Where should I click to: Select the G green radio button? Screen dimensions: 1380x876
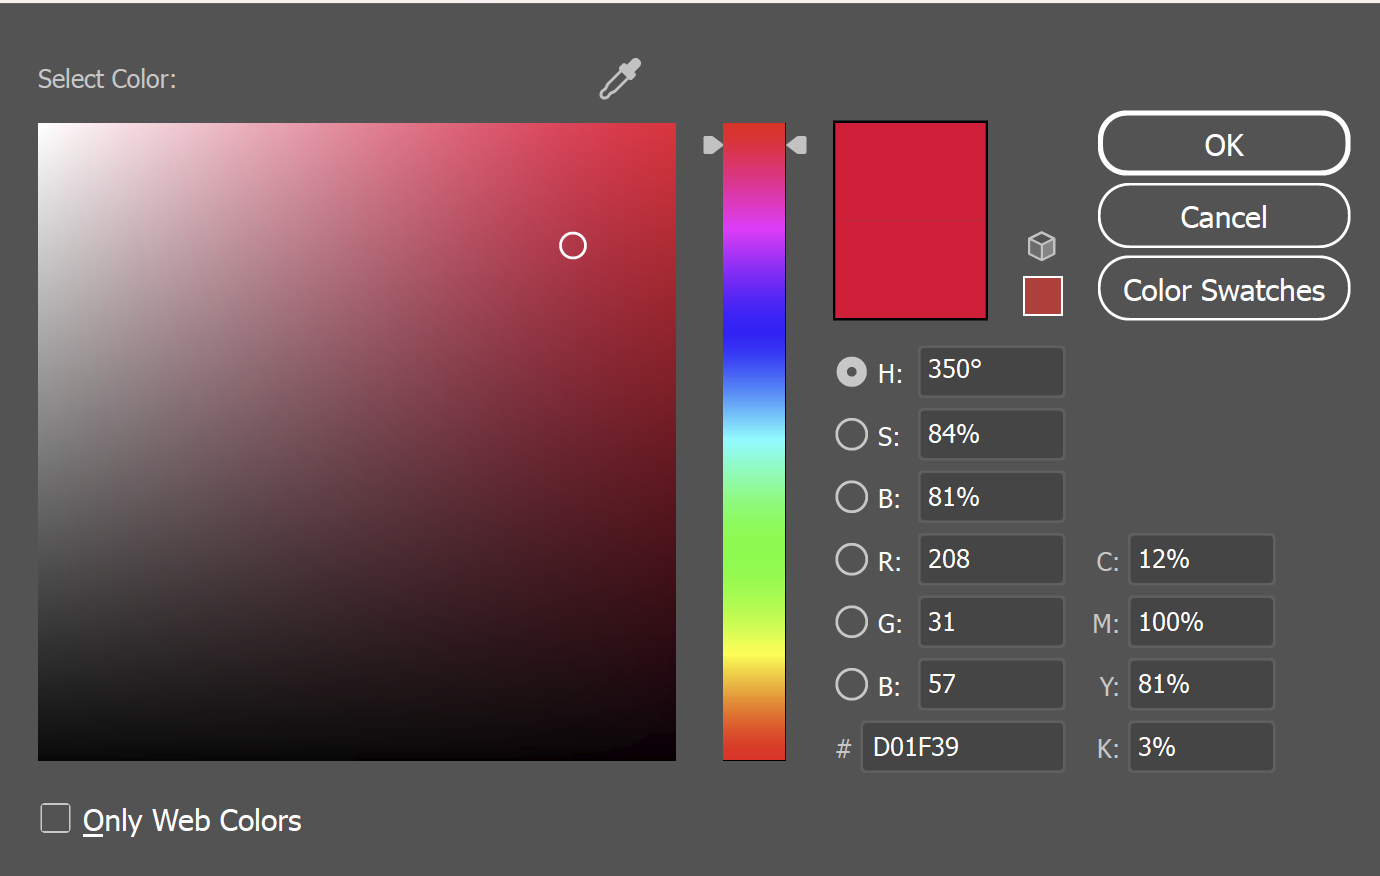point(851,622)
